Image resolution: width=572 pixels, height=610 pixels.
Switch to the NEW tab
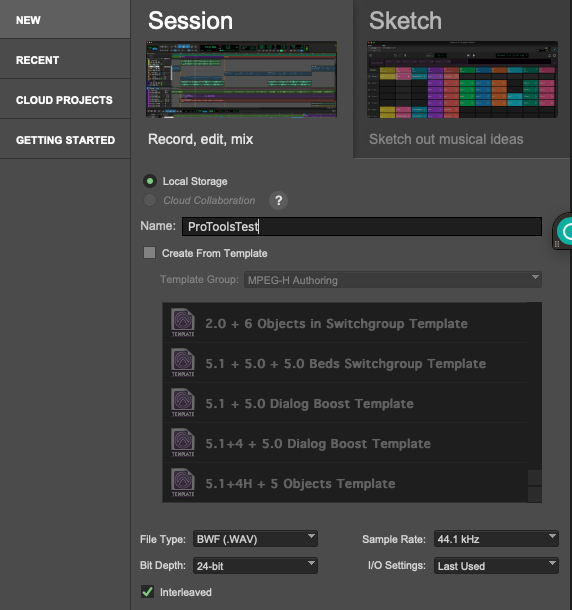point(65,19)
